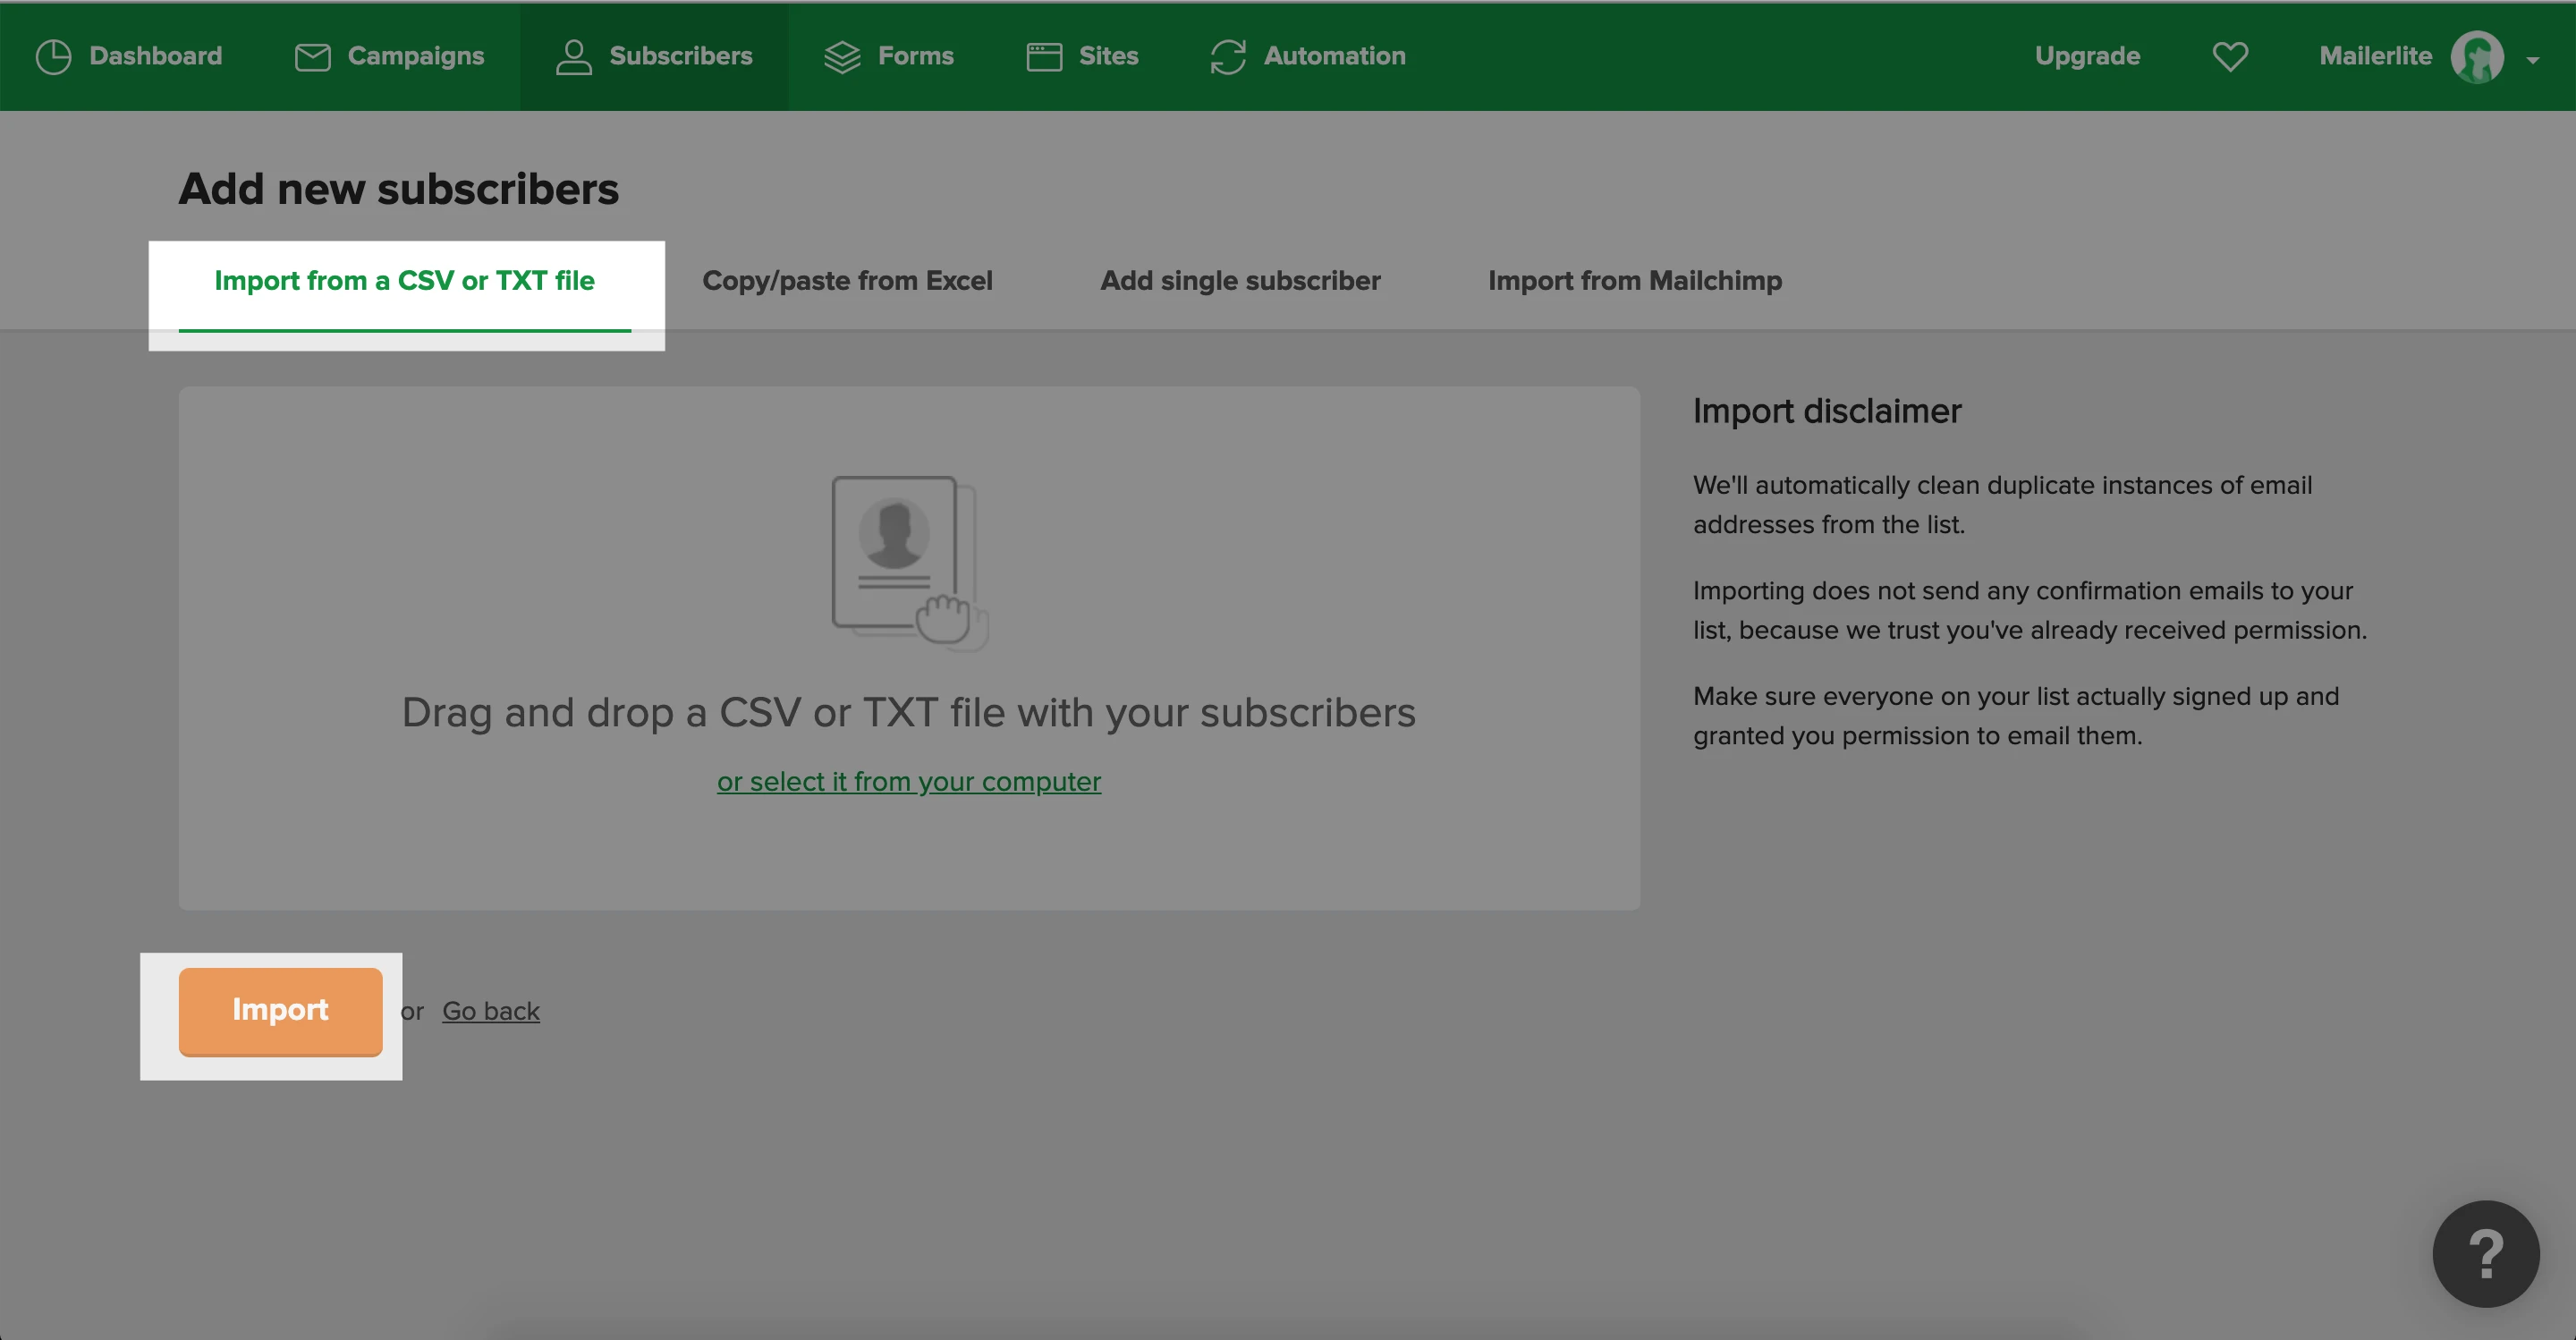Click the Subscribers person icon
Screen dimensions: 2576x1340
[x=573, y=57]
